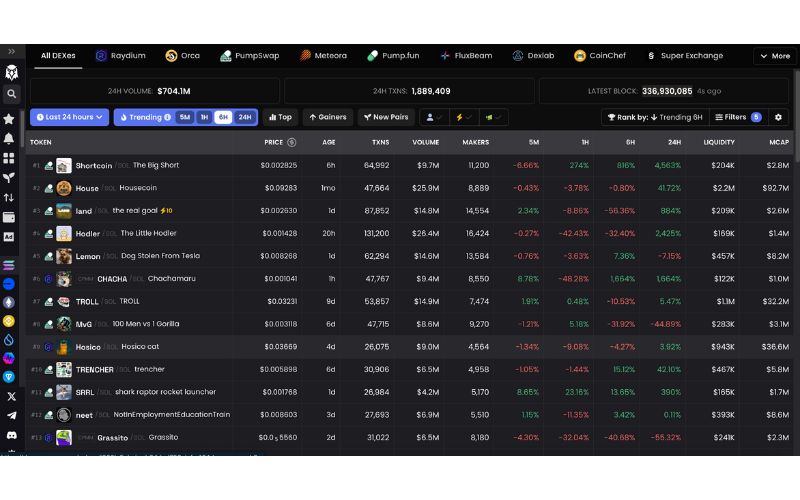Click the New Pairs button

pos(386,117)
